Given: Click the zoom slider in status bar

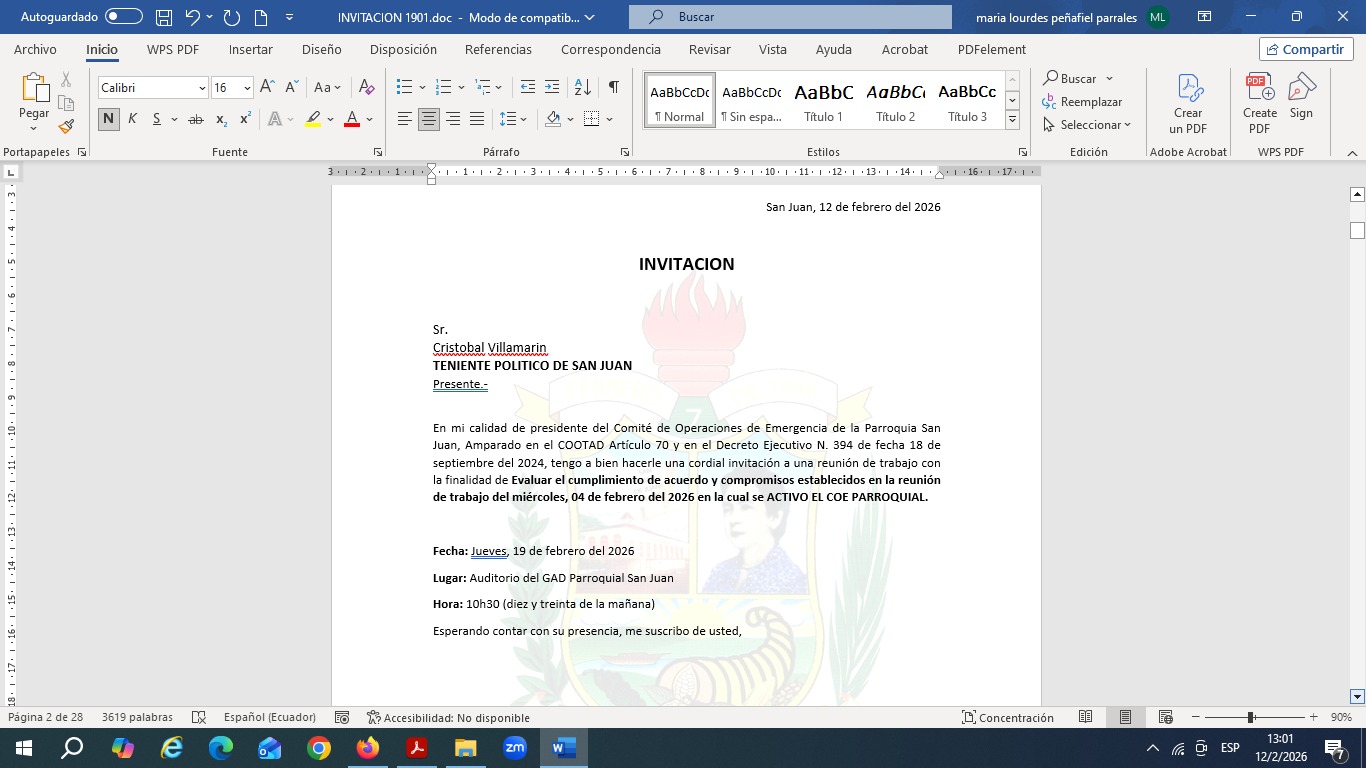Looking at the screenshot, I should click(x=1250, y=718).
